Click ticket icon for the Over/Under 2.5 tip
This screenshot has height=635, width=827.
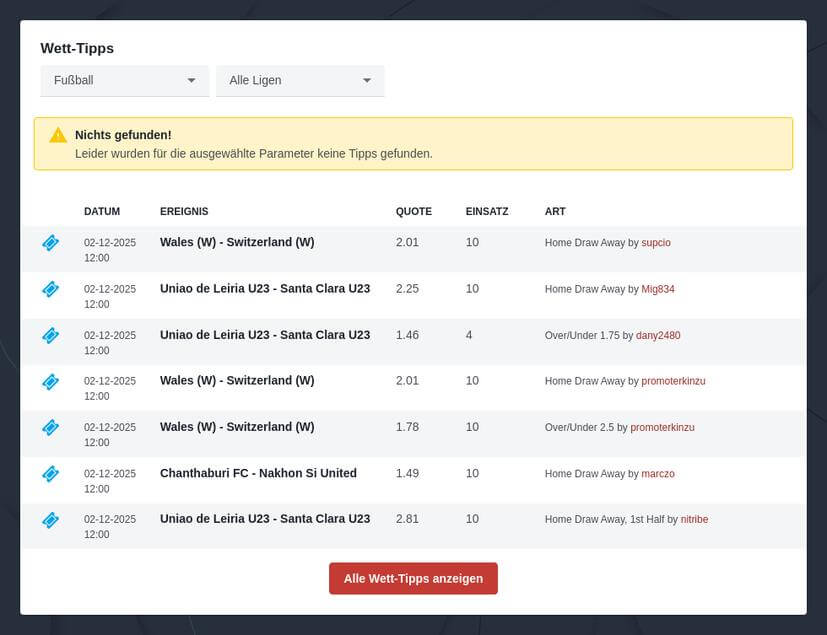click(50, 427)
